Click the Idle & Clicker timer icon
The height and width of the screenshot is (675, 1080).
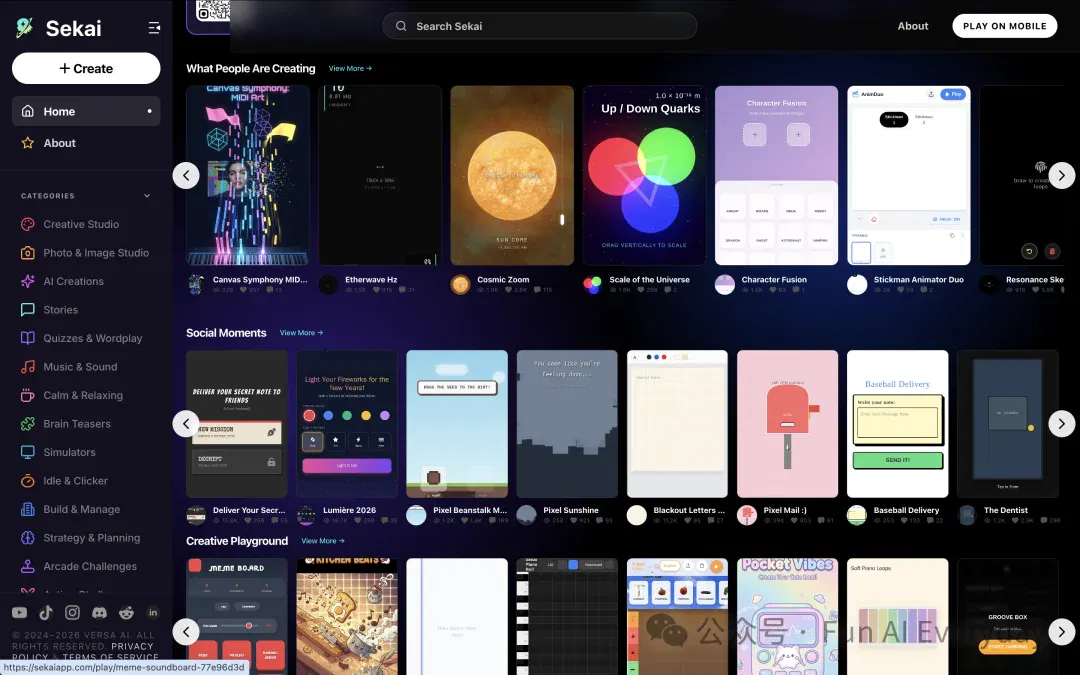tap(28, 481)
